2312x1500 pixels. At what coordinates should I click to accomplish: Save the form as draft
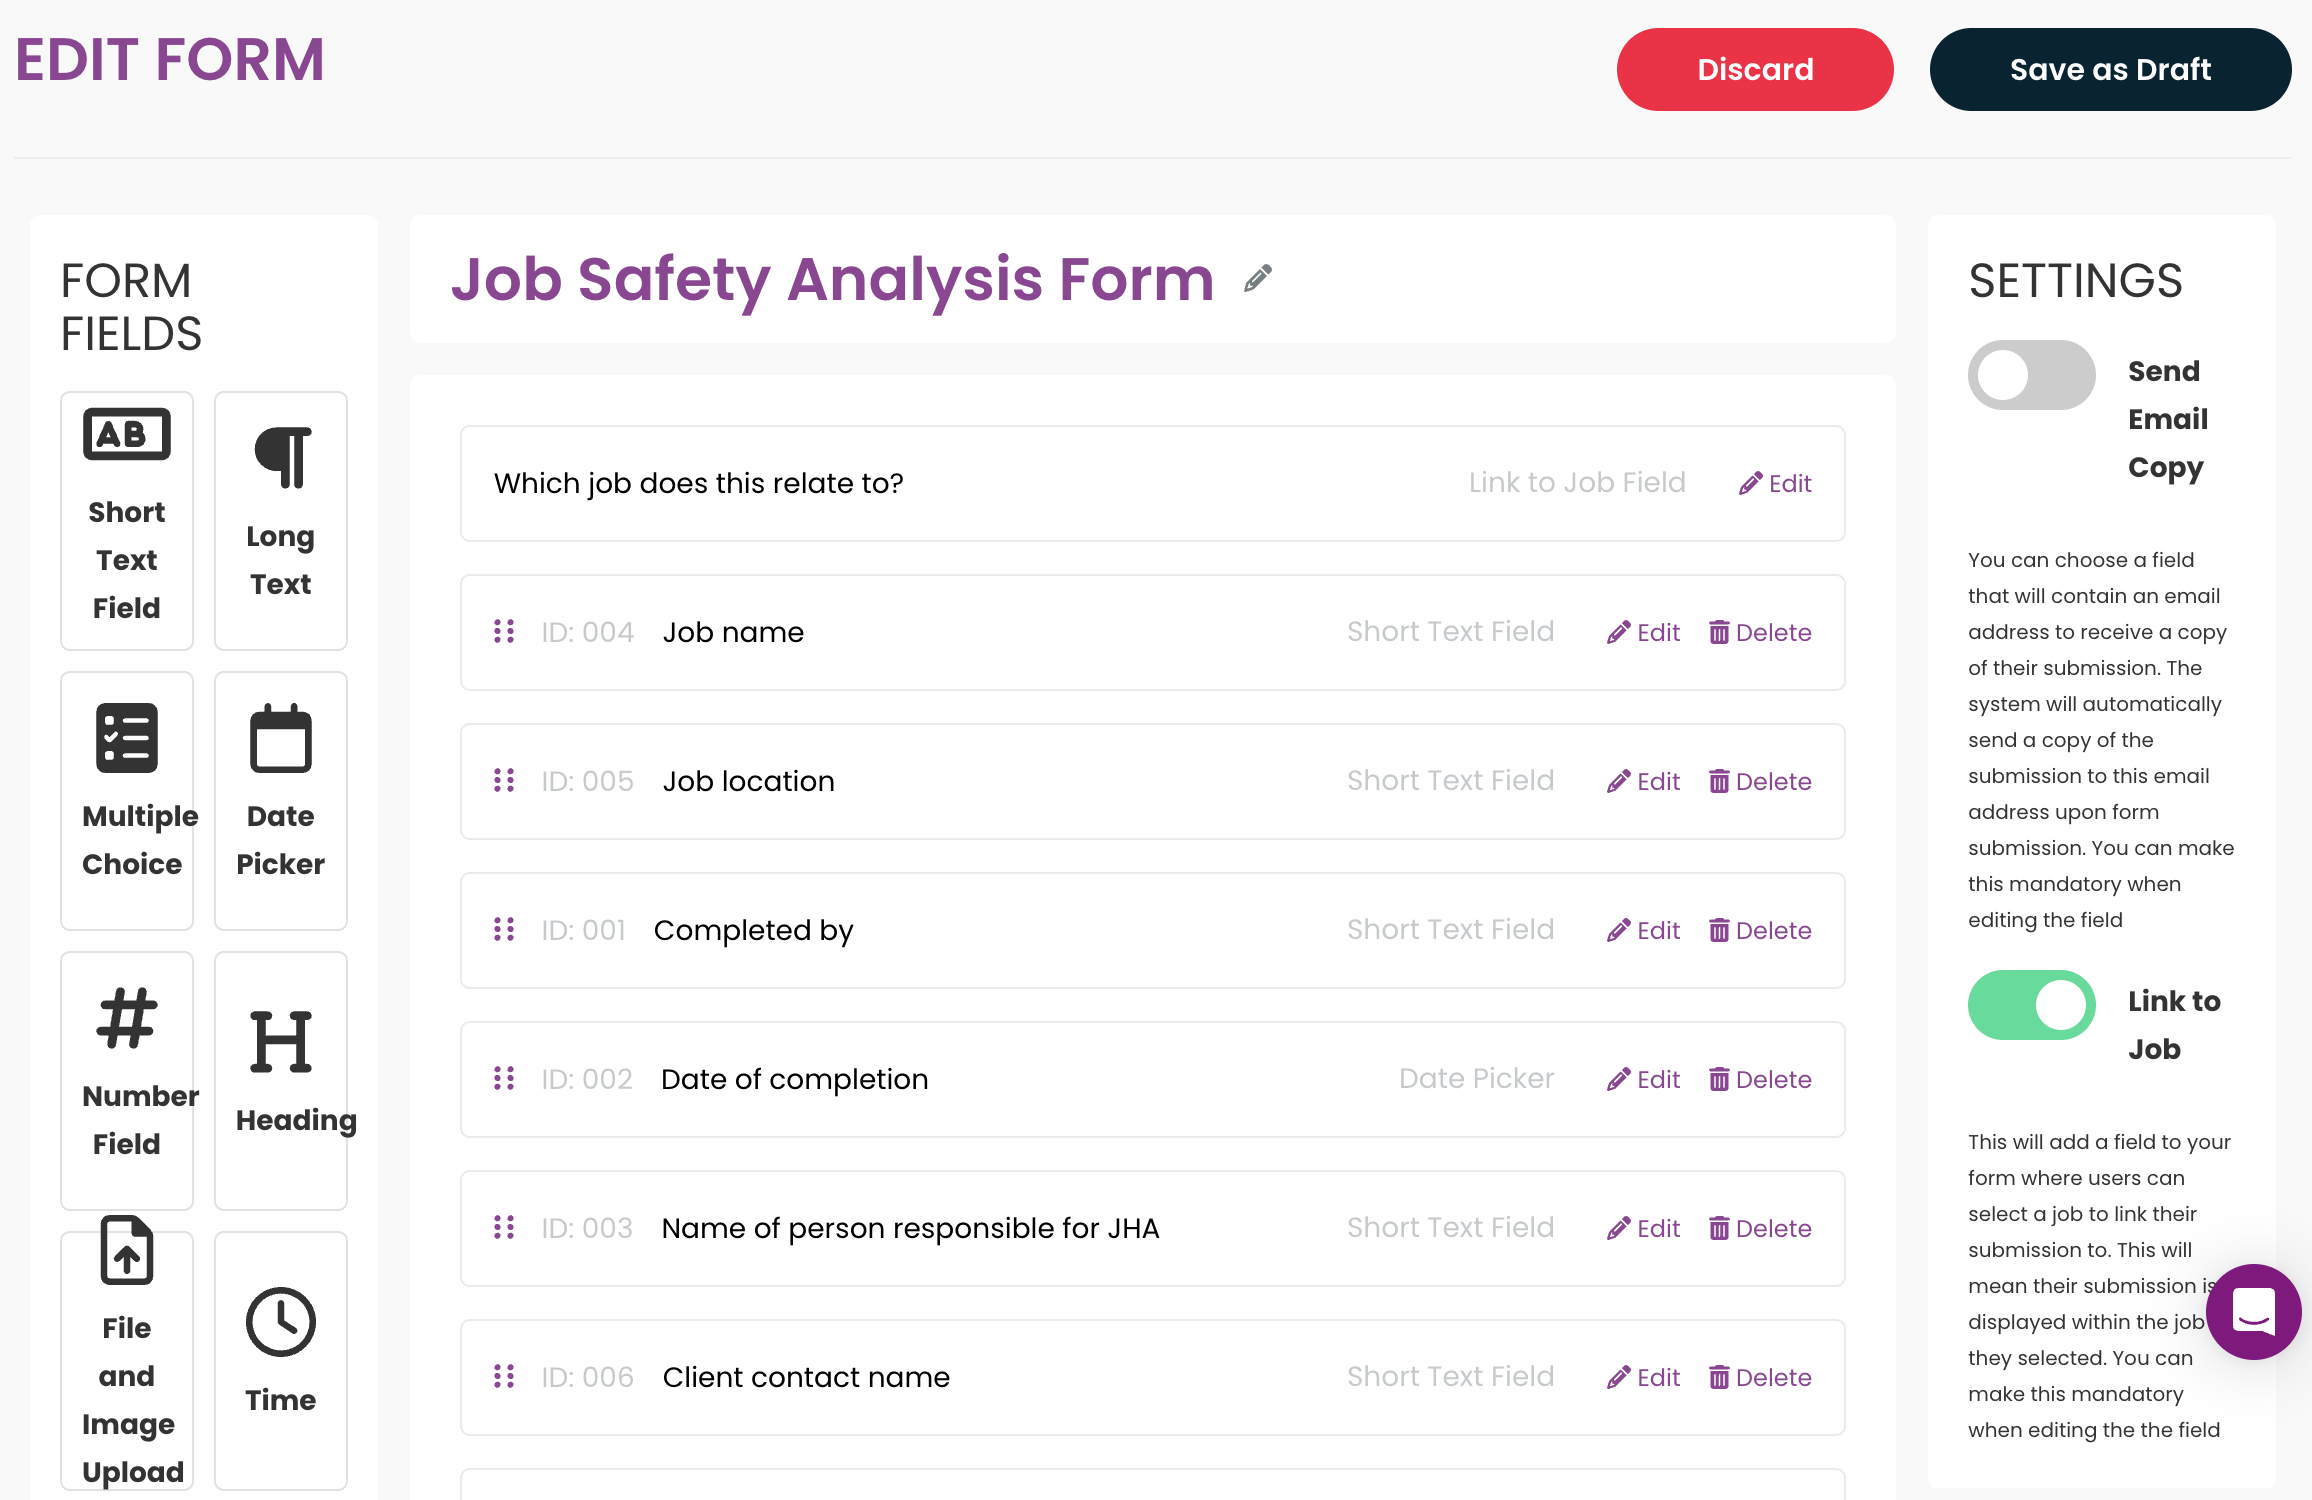point(2110,69)
